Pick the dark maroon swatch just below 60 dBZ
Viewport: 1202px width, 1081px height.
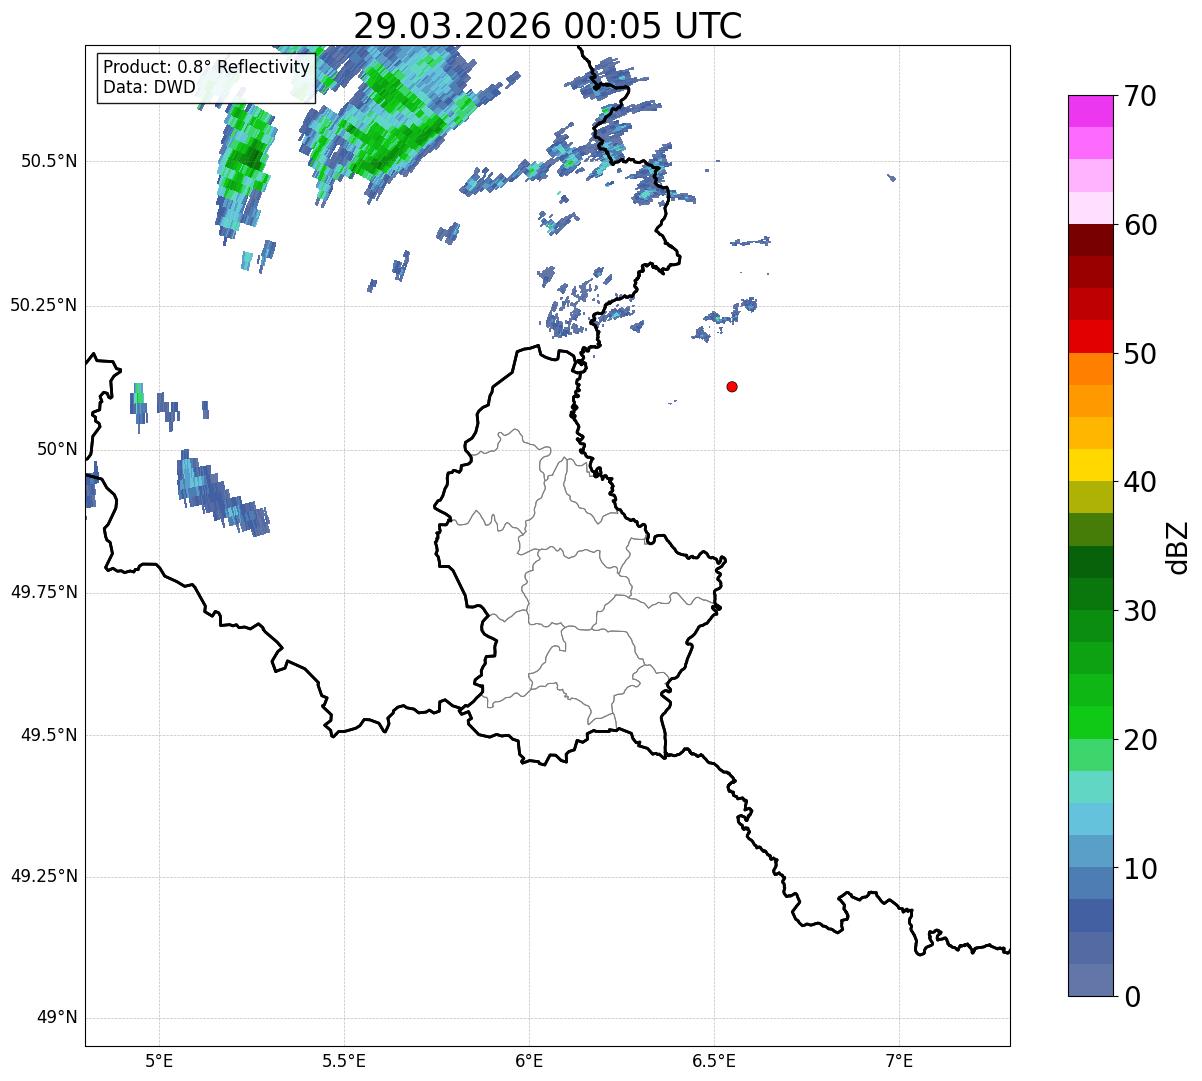click(1091, 240)
